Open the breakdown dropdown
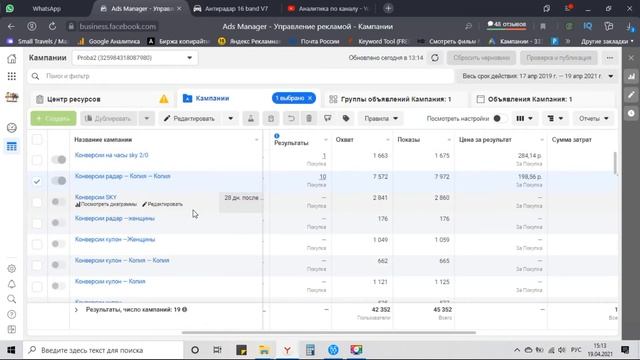Image resolution: width=640 pixels, height=360 pixels. 555,118
